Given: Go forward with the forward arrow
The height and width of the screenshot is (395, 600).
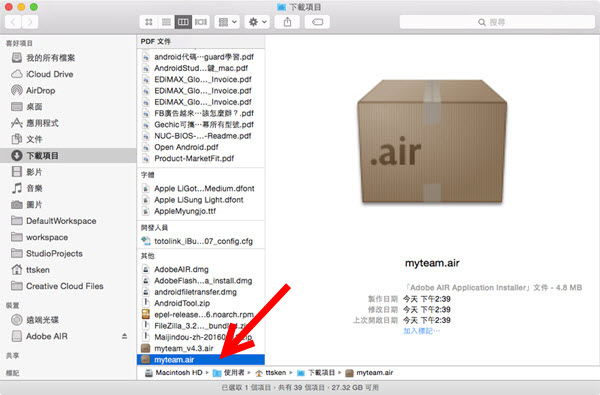Looking at the screenshot, I should (x=30, y=22).
